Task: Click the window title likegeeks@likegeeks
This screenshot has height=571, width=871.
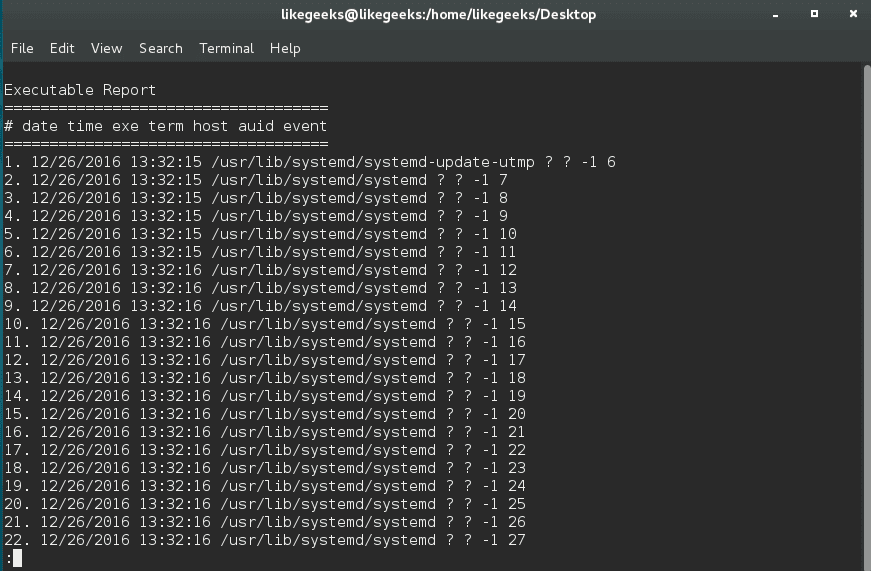Action: tap(438, 14)
